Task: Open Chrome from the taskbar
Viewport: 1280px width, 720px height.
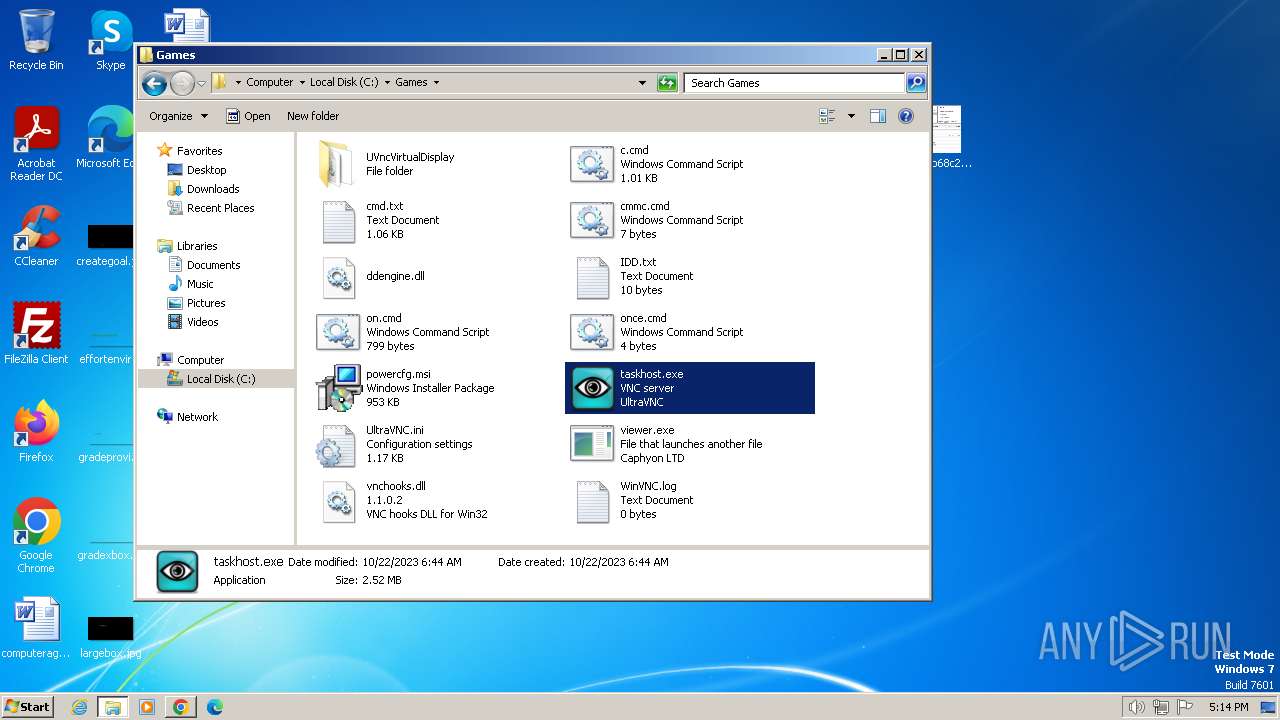Action: pos(180,707)
